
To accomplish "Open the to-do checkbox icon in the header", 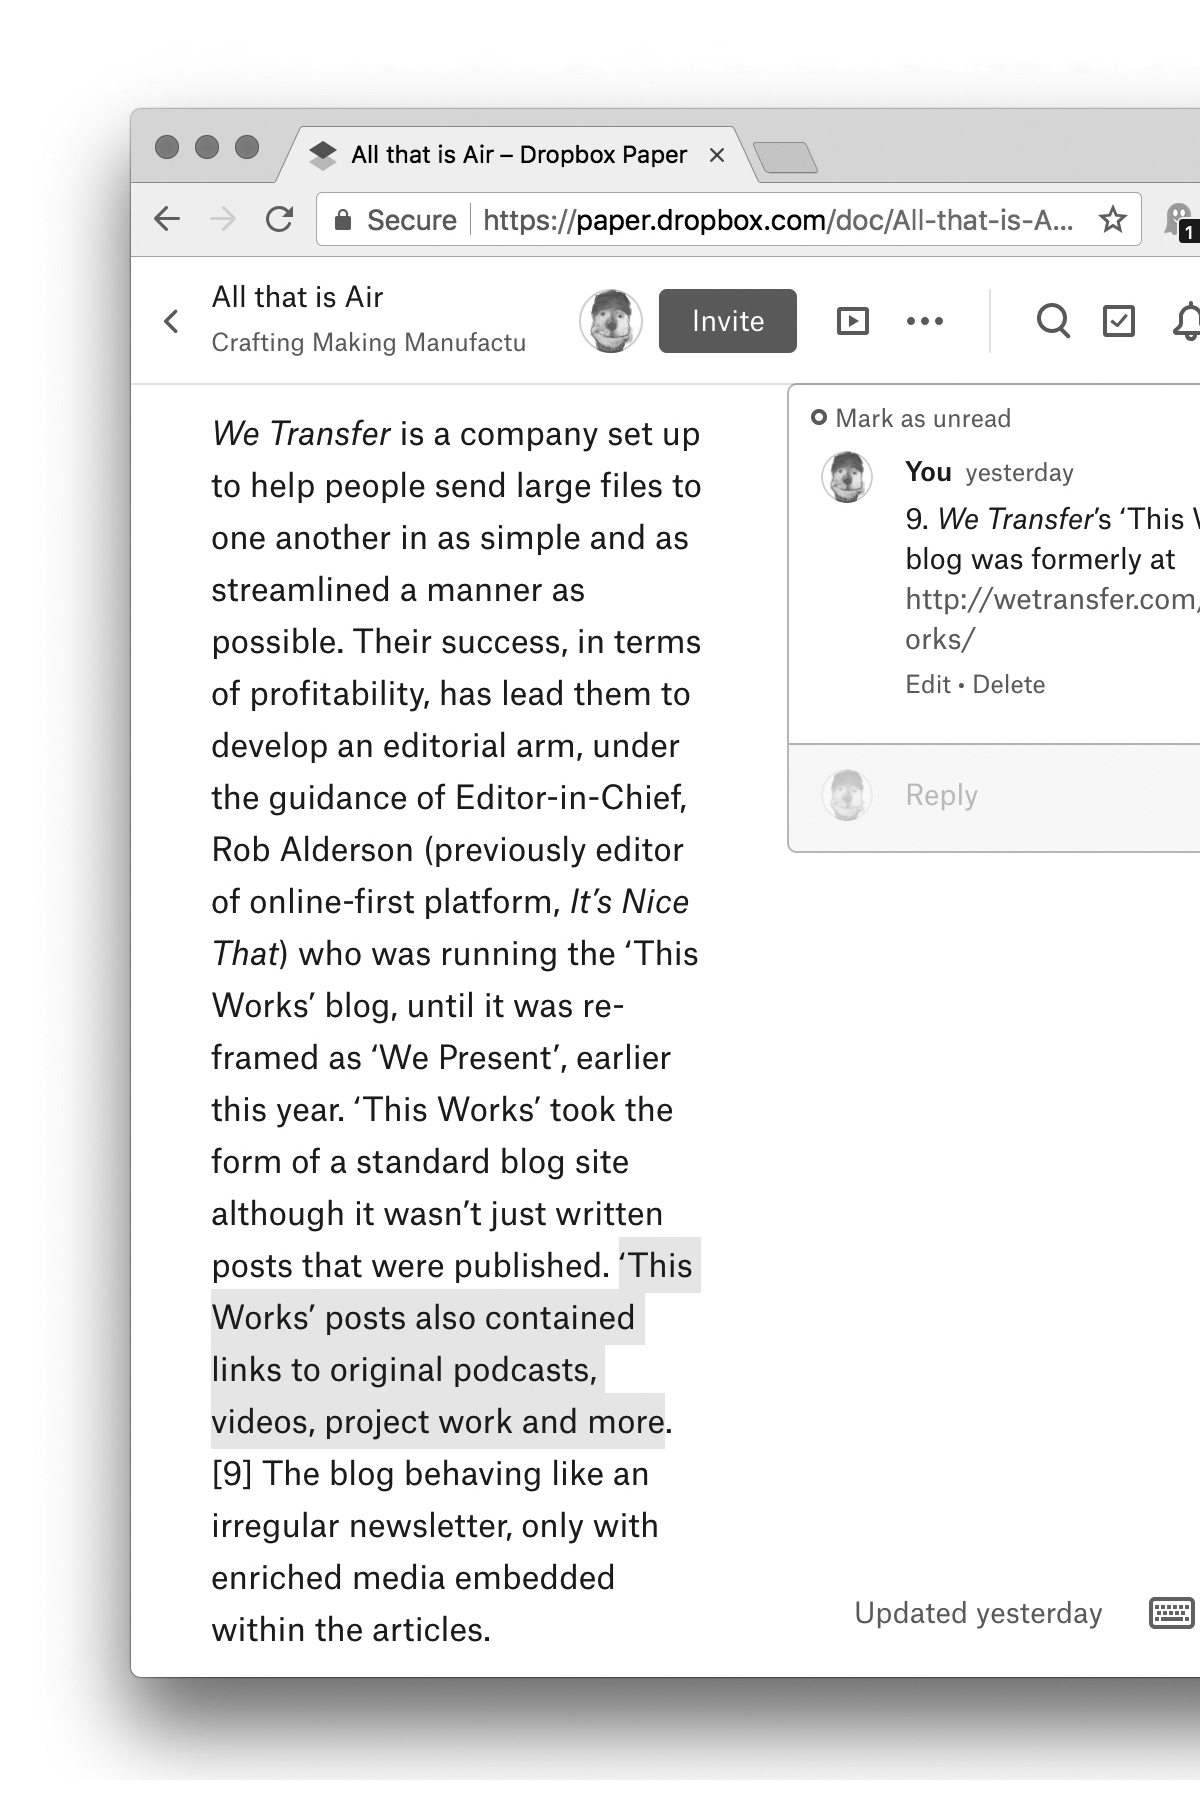I will 1118,321.
